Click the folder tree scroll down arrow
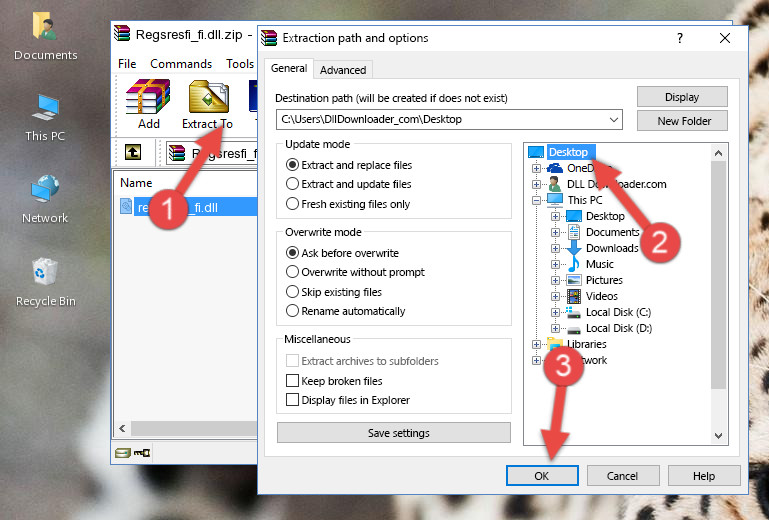Image resolution: width=769 pixels, height=520 pixels. (718, 436)
